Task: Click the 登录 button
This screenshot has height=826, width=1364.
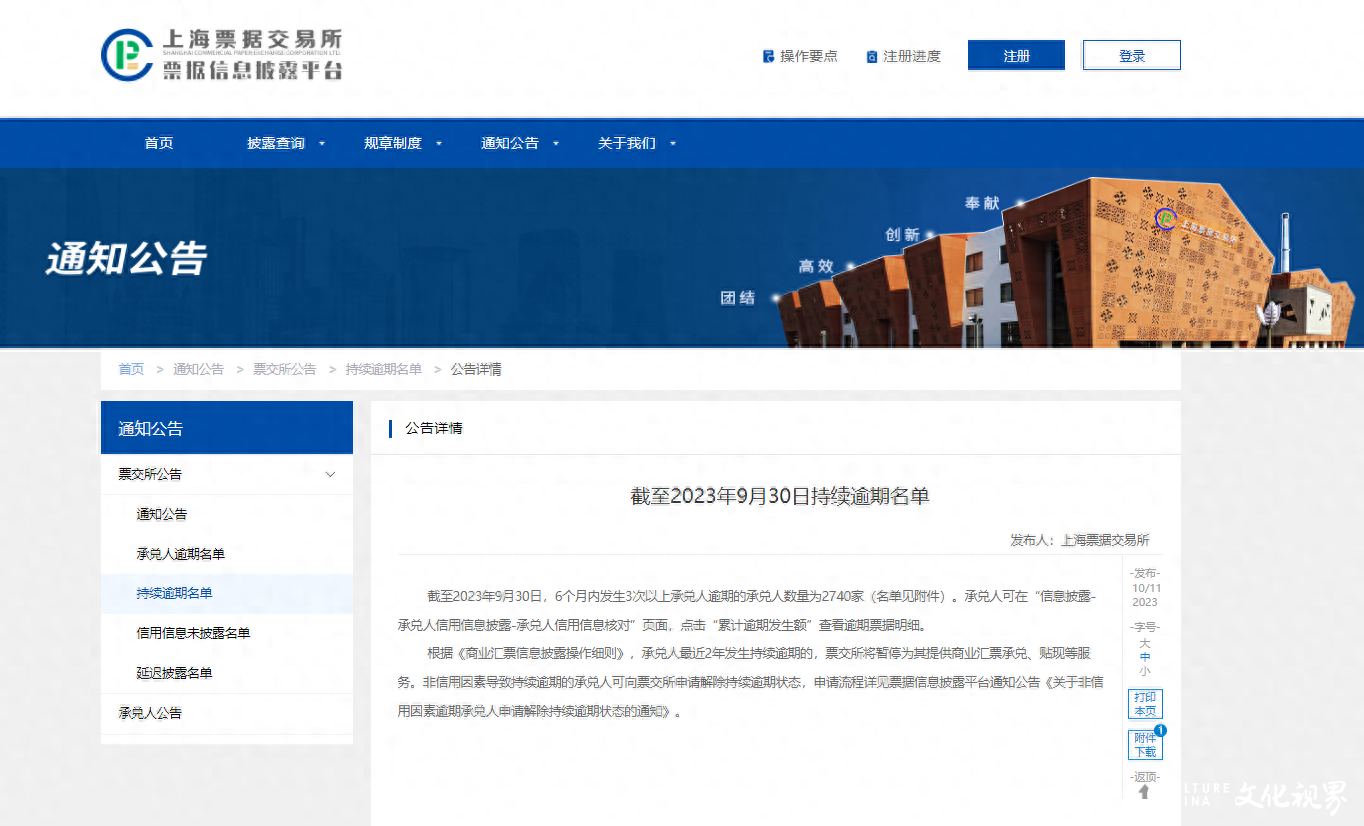Action: click(1132, 56)
